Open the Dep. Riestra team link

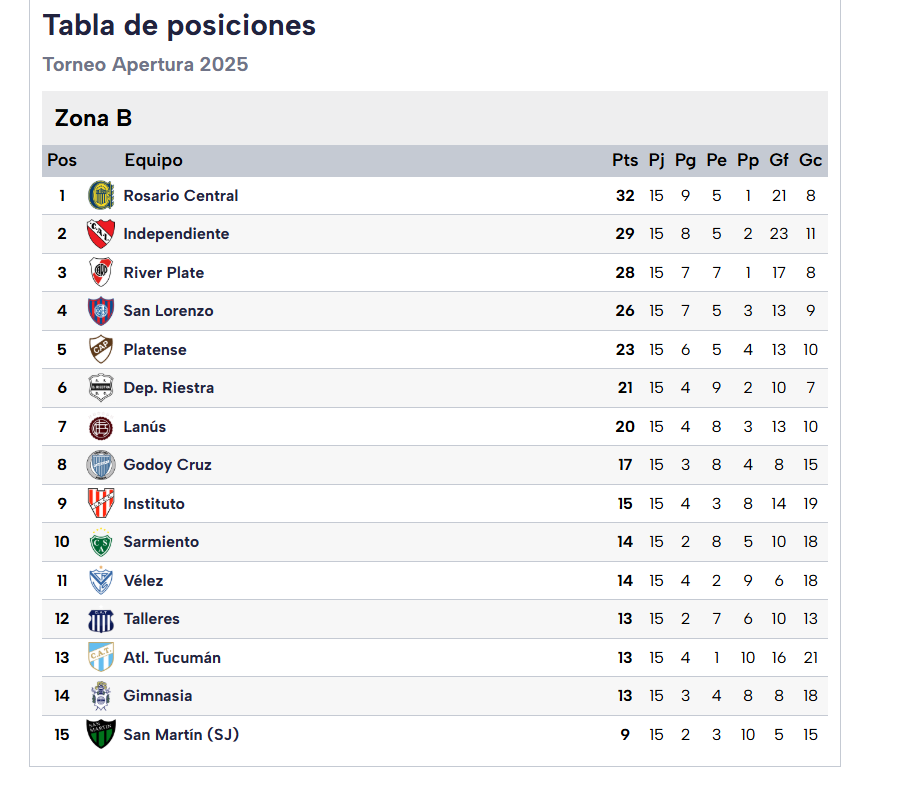(x=169, y=388)
